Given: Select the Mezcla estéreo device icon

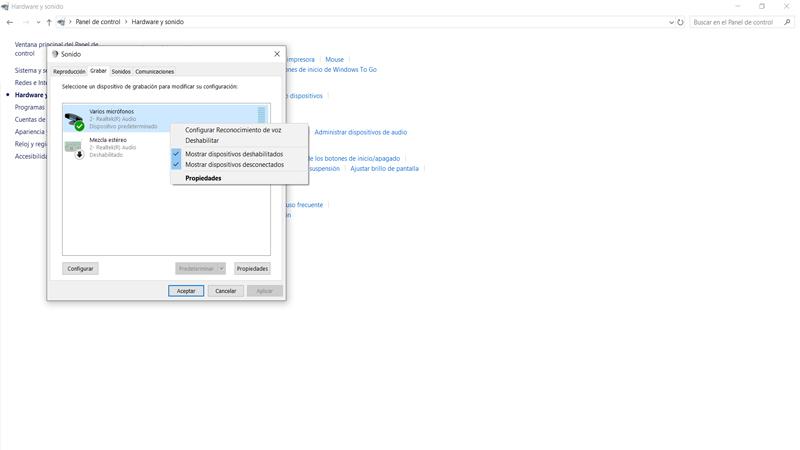Looking at the screenshot, I should coord(74,149).
